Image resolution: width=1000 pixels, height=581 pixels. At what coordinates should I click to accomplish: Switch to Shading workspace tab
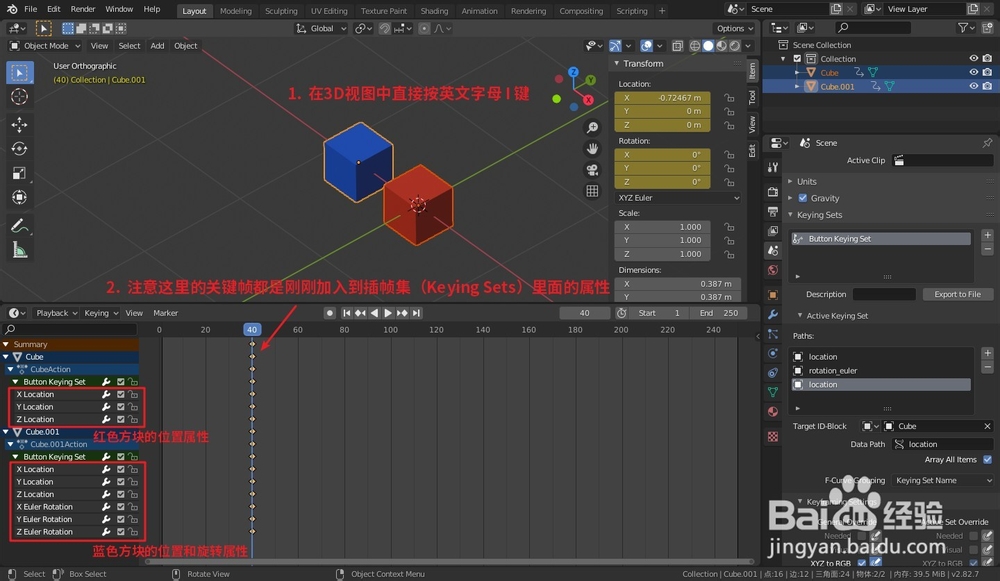pyautogui.click(x=434, y=11)
